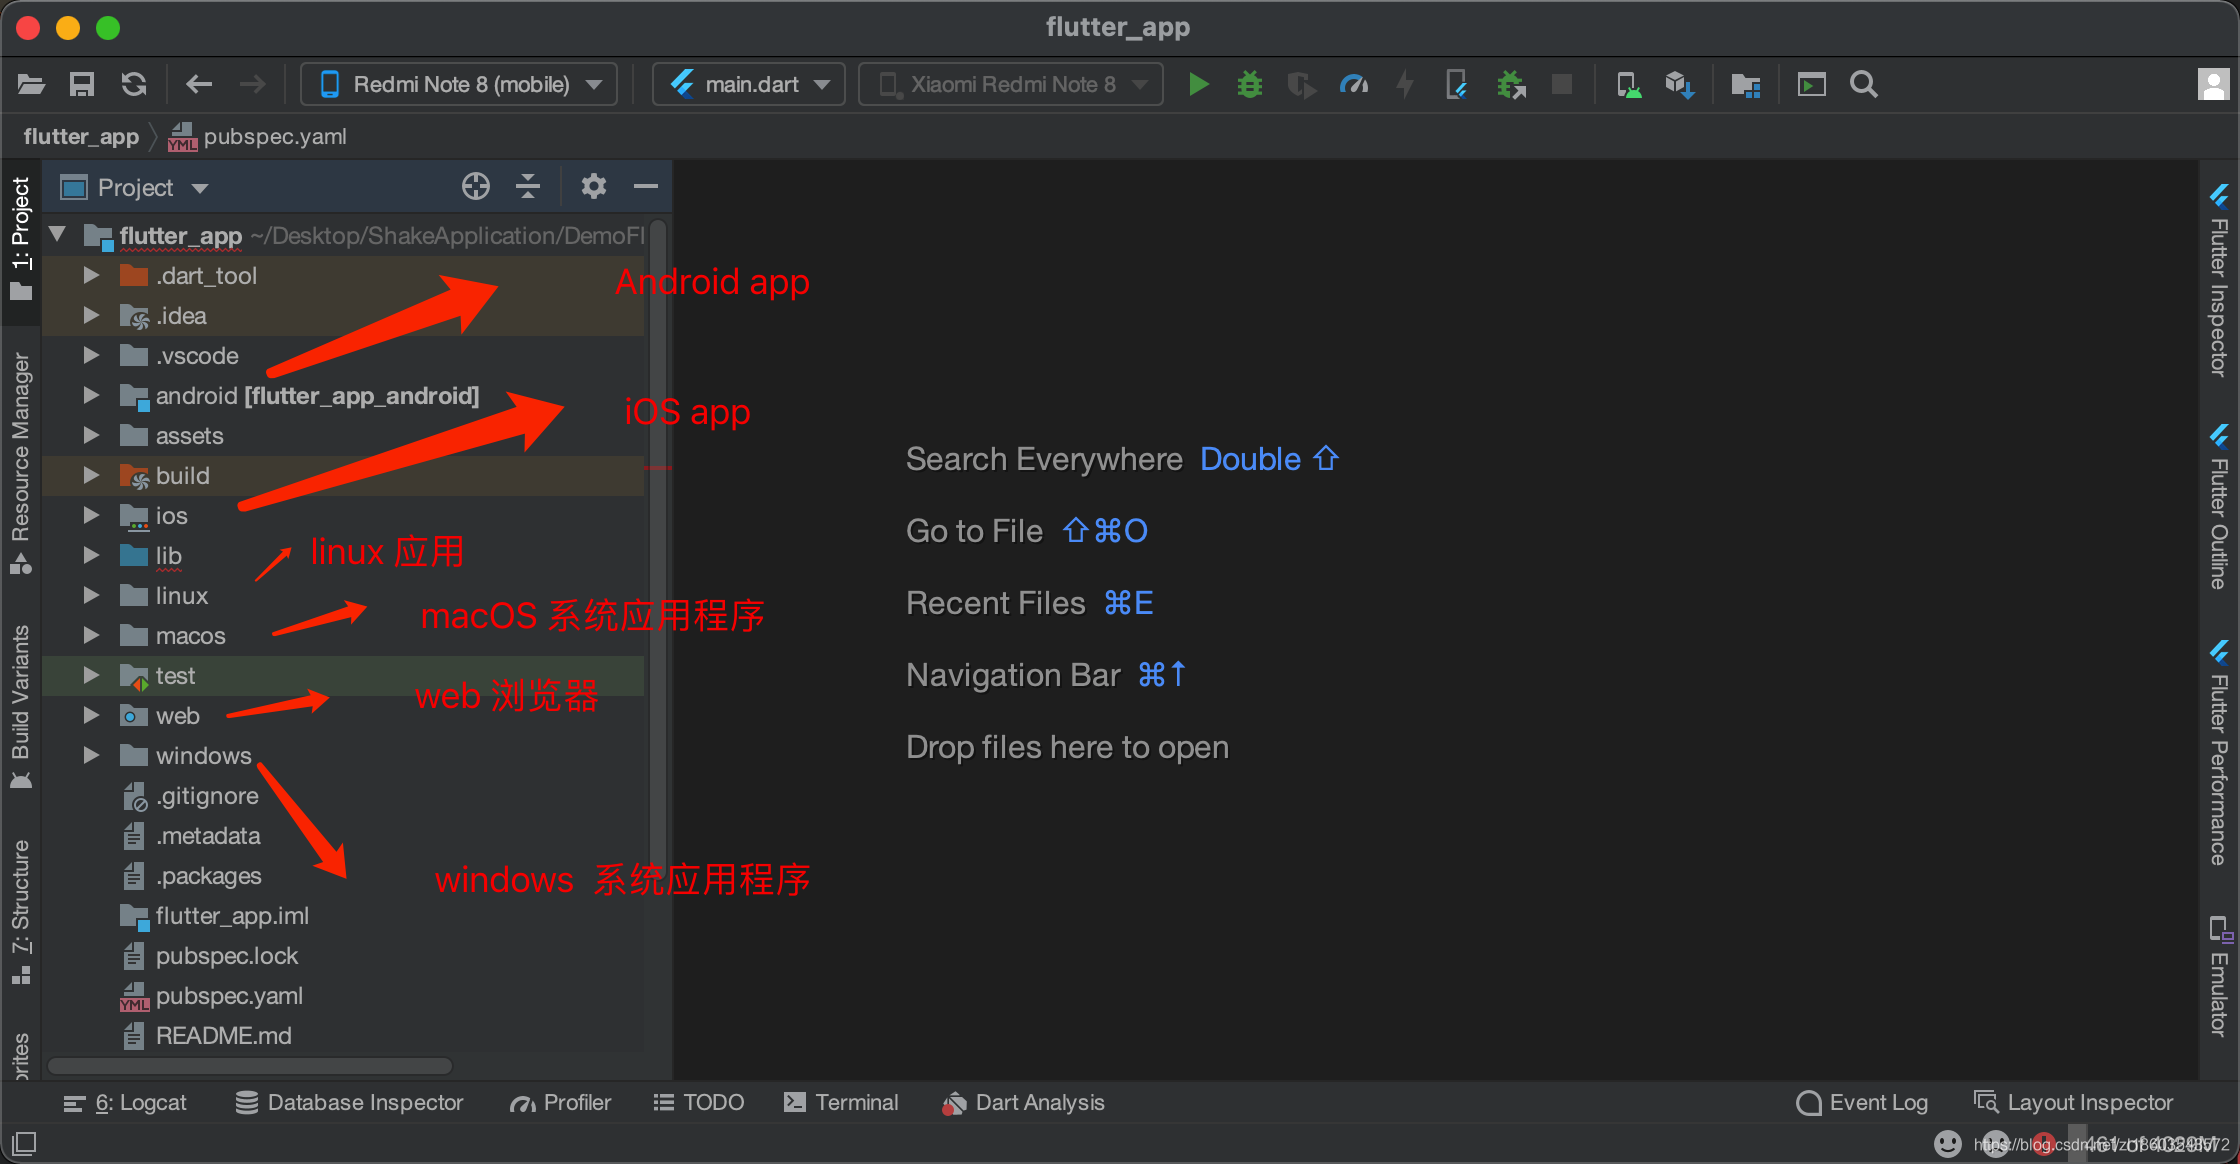Open the Dart Analysis tool window
This screenshot has height=1164, width=2240.
[x=1023, y=1103]
